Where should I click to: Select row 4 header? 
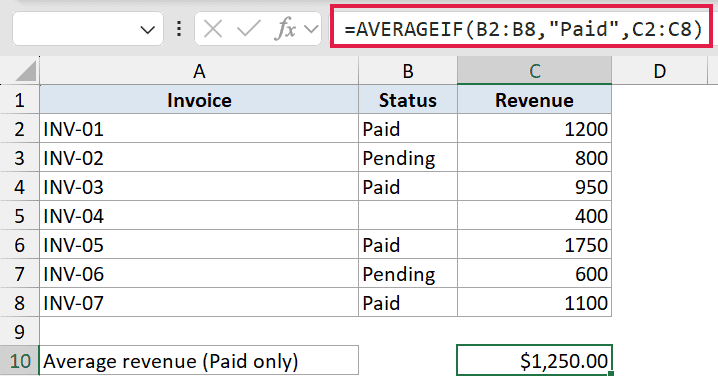click(x=20, y=186)
